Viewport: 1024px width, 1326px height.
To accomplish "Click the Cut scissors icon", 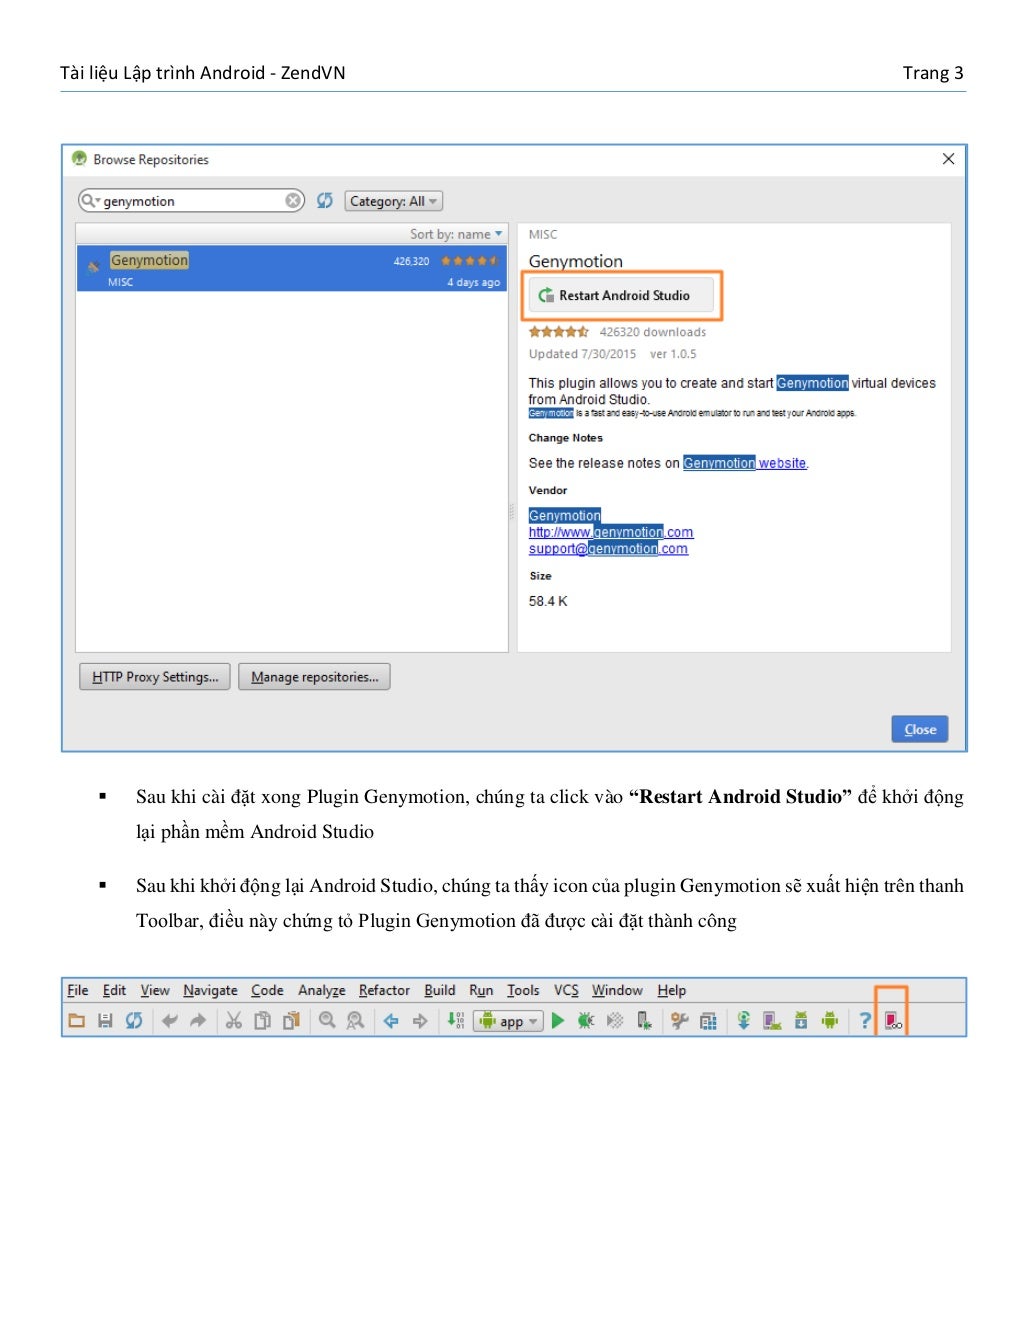I will (x=234, y=1021).
